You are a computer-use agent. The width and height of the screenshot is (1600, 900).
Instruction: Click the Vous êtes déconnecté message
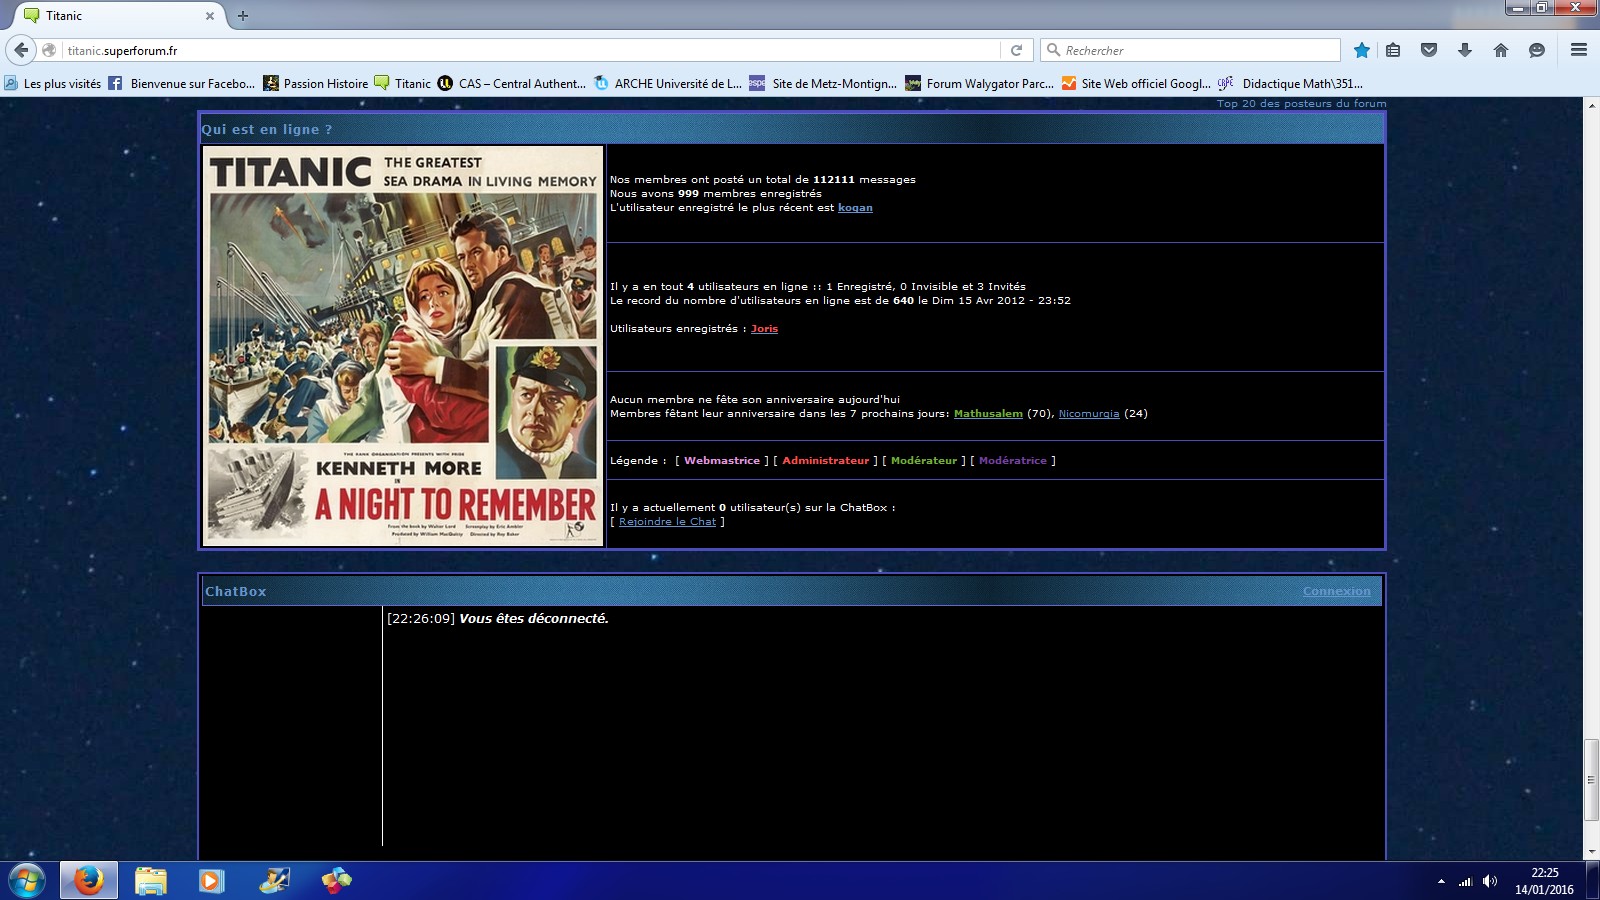tap(533, 619)
